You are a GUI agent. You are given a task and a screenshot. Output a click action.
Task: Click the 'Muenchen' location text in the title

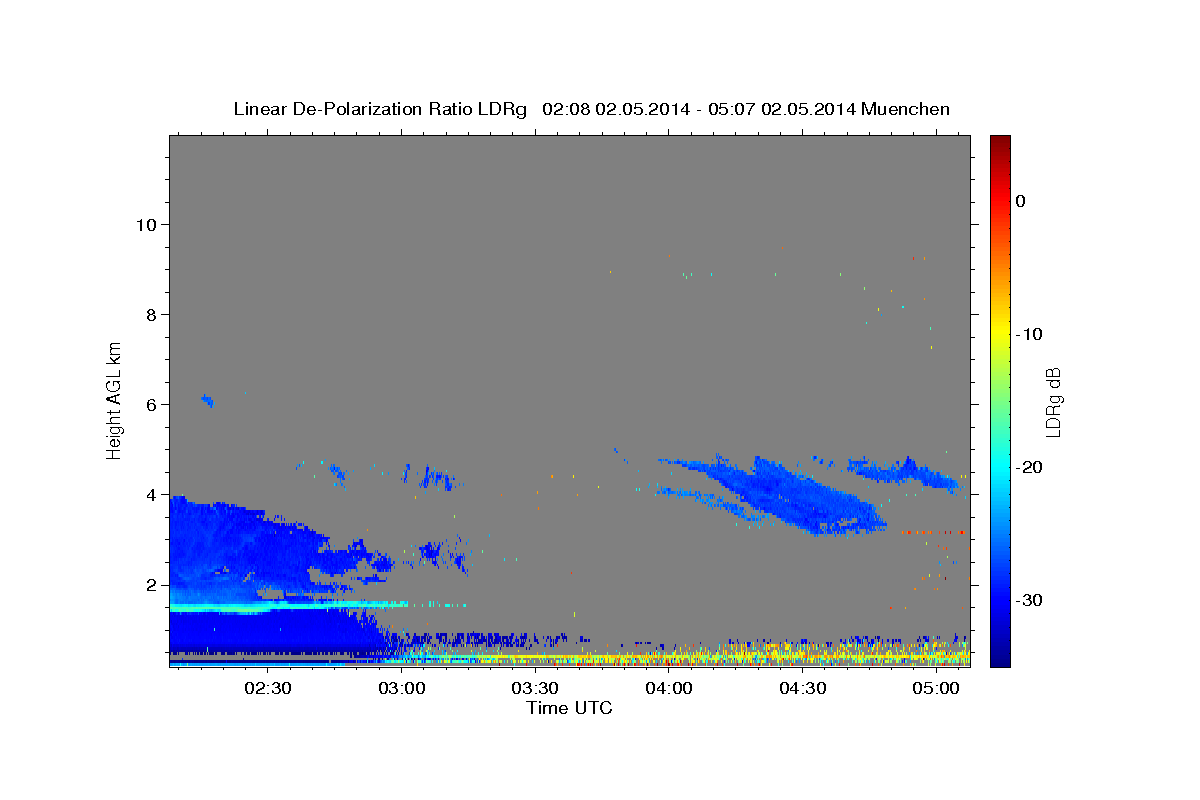pos(905,109)
